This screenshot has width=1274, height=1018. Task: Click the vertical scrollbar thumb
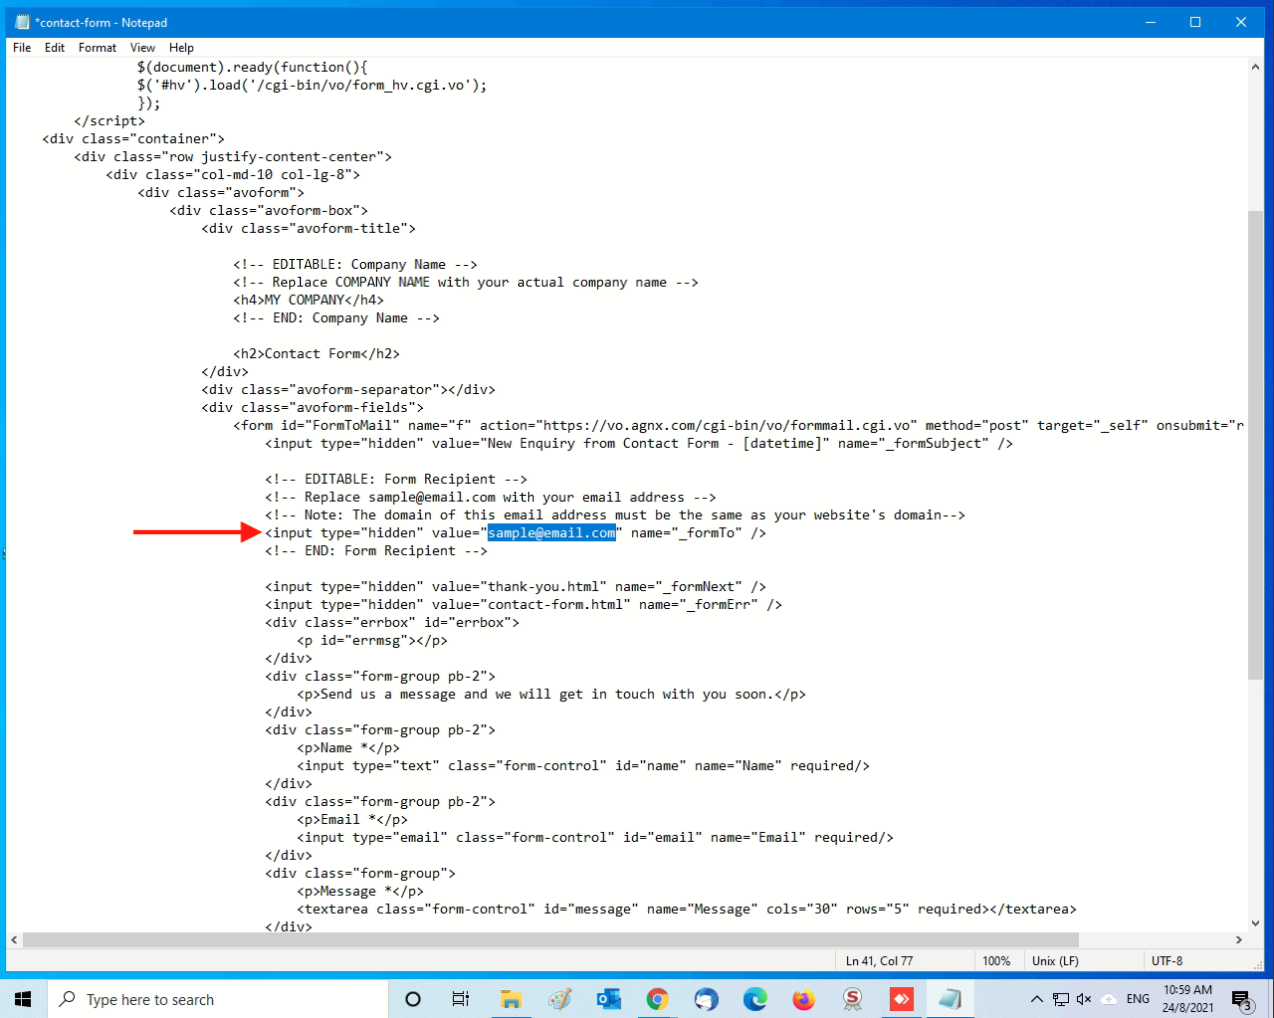[x=1255, y=445]
